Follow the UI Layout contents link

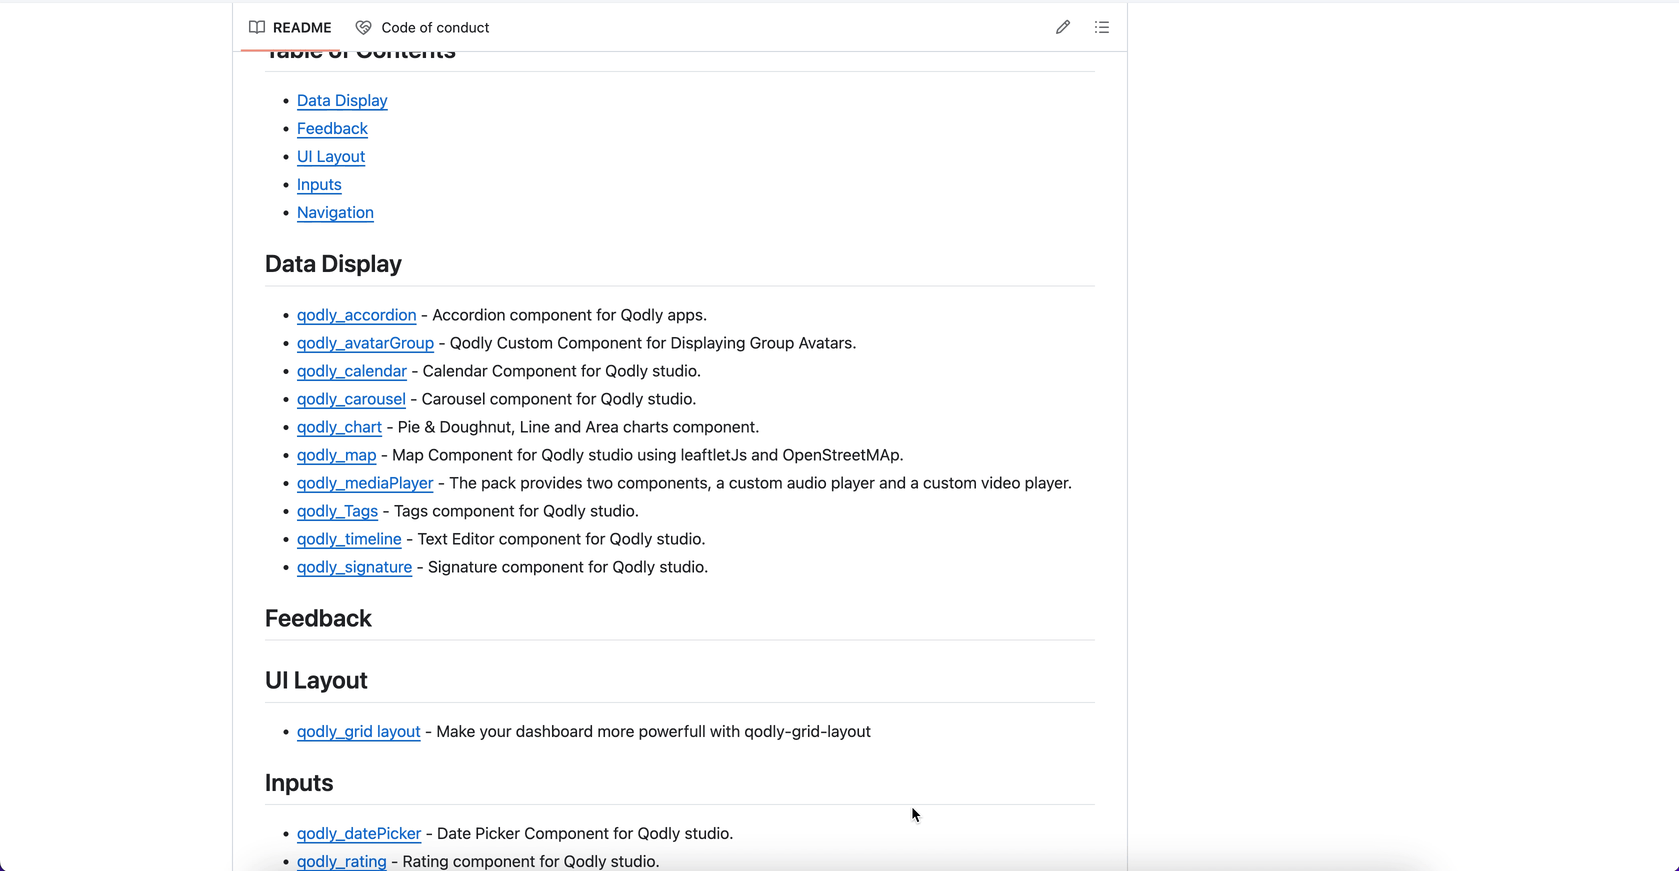(x=330, y=157)
